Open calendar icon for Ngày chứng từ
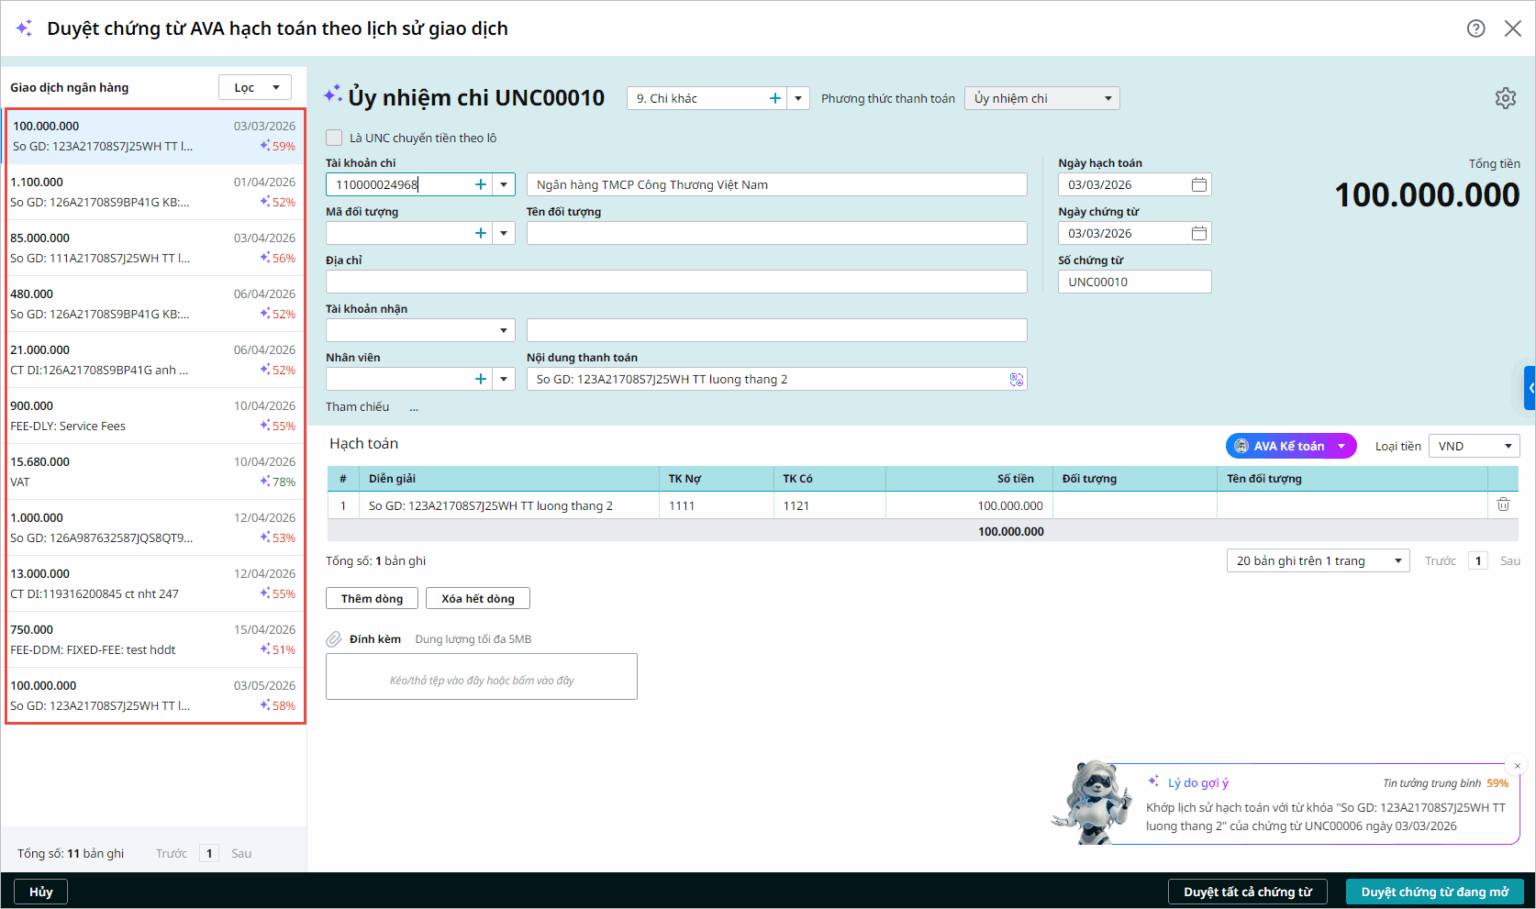The height and width of the screenshot is (909, 1536). pos(1199,233)
